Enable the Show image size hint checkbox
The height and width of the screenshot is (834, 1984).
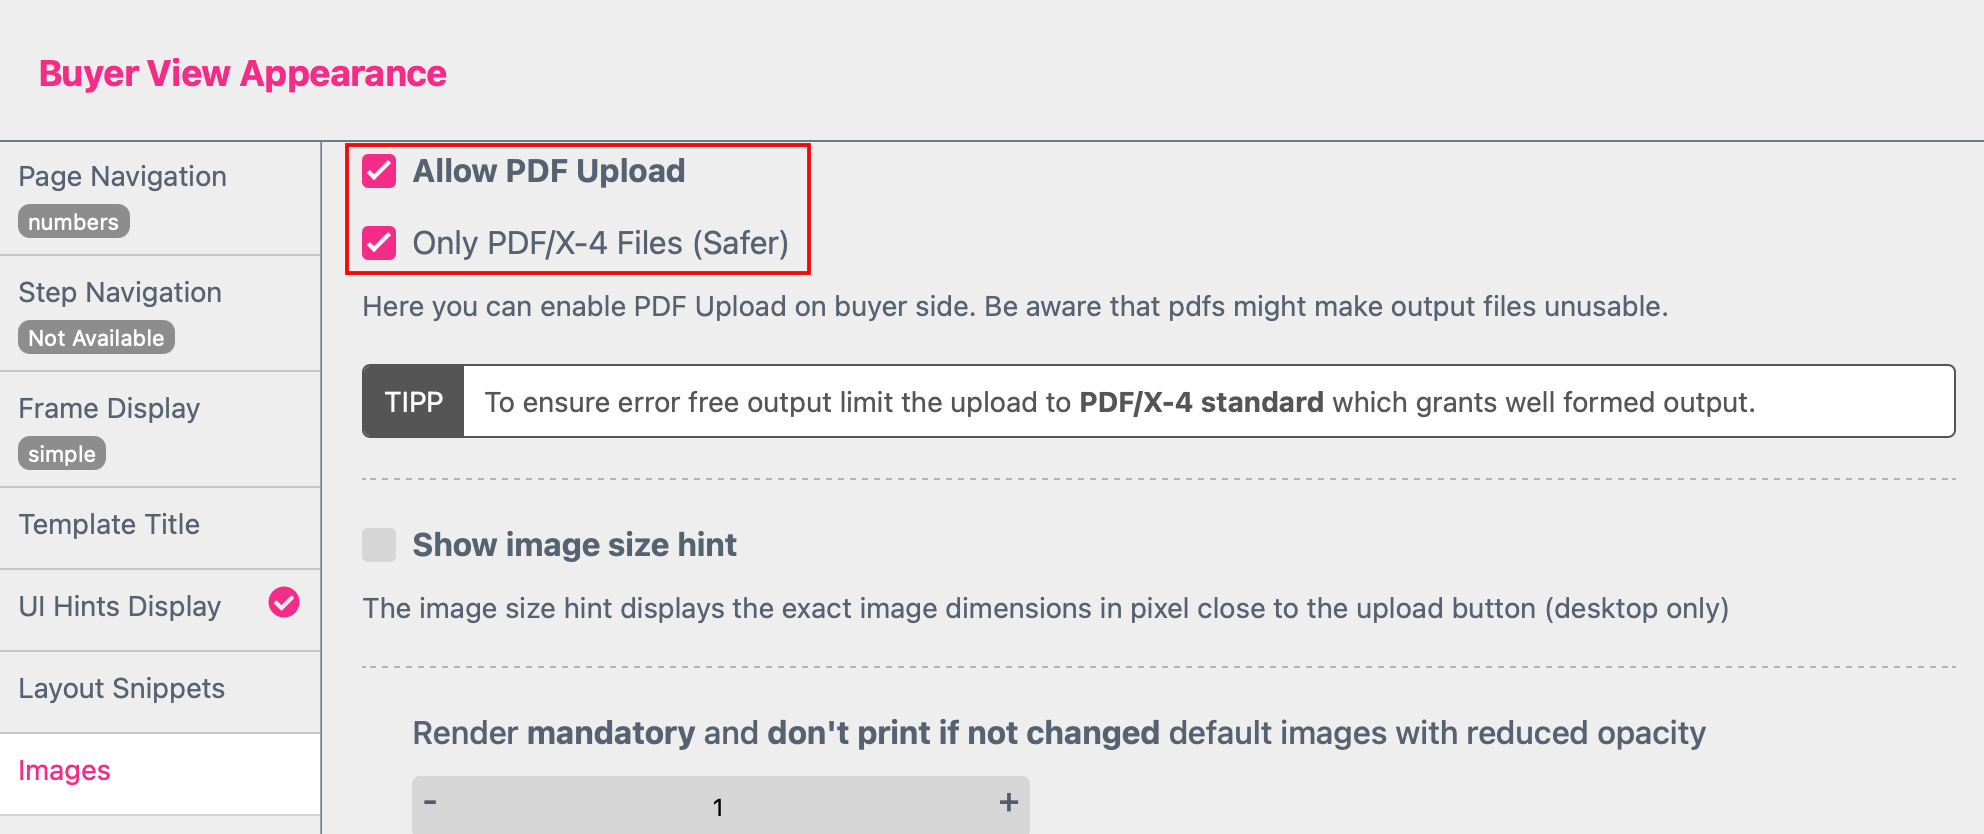tap(379, 545)
